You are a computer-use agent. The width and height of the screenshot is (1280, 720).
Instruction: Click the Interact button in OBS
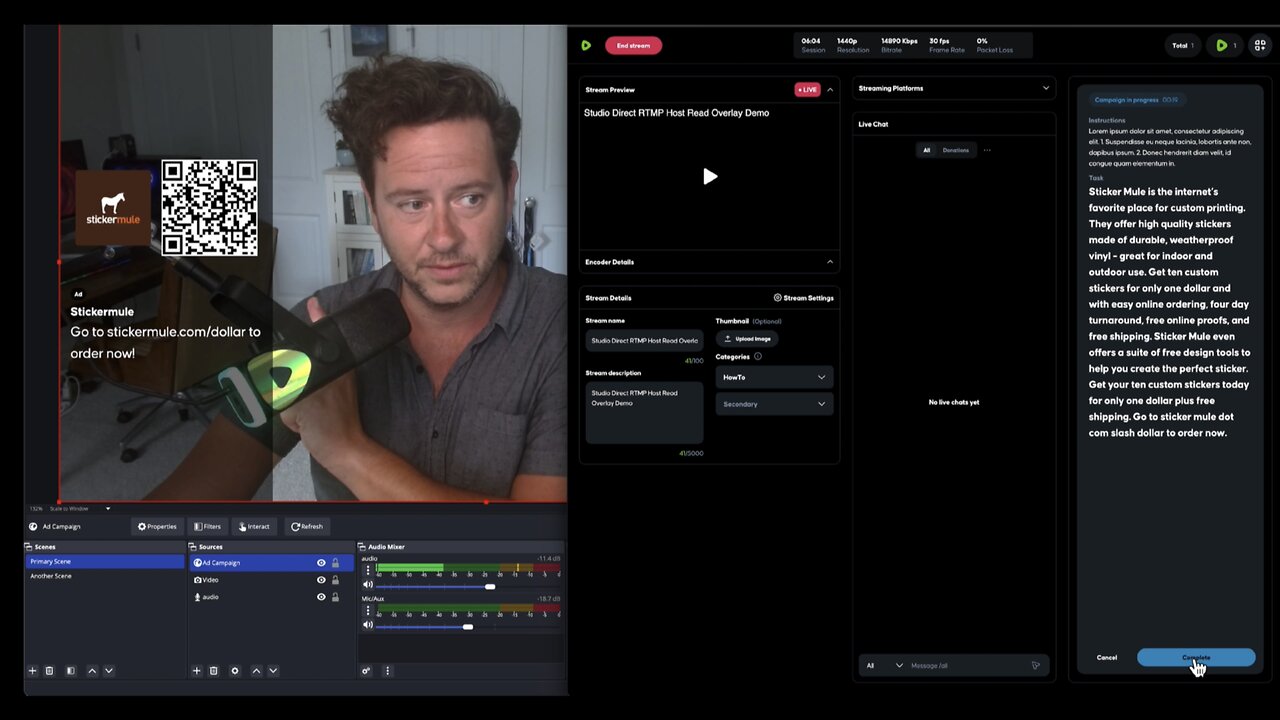click(x=254, y=526)
